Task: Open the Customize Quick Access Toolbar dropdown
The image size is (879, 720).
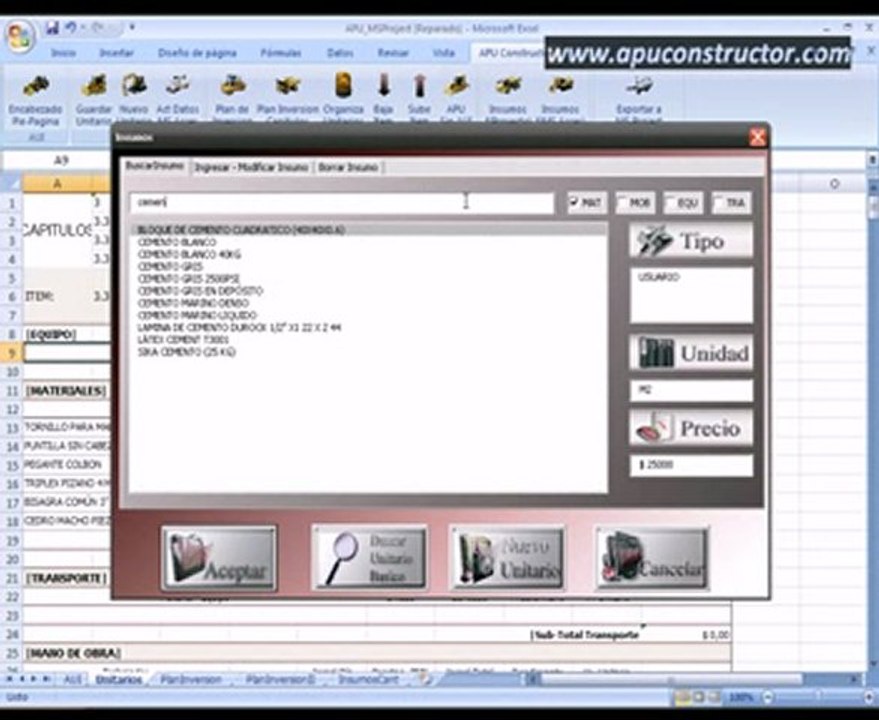Action: (132, 27)
